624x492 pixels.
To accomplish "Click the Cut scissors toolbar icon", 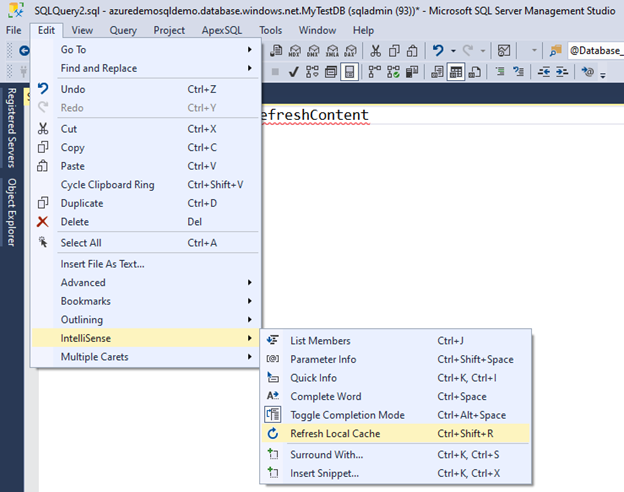I will coord(375,51).
